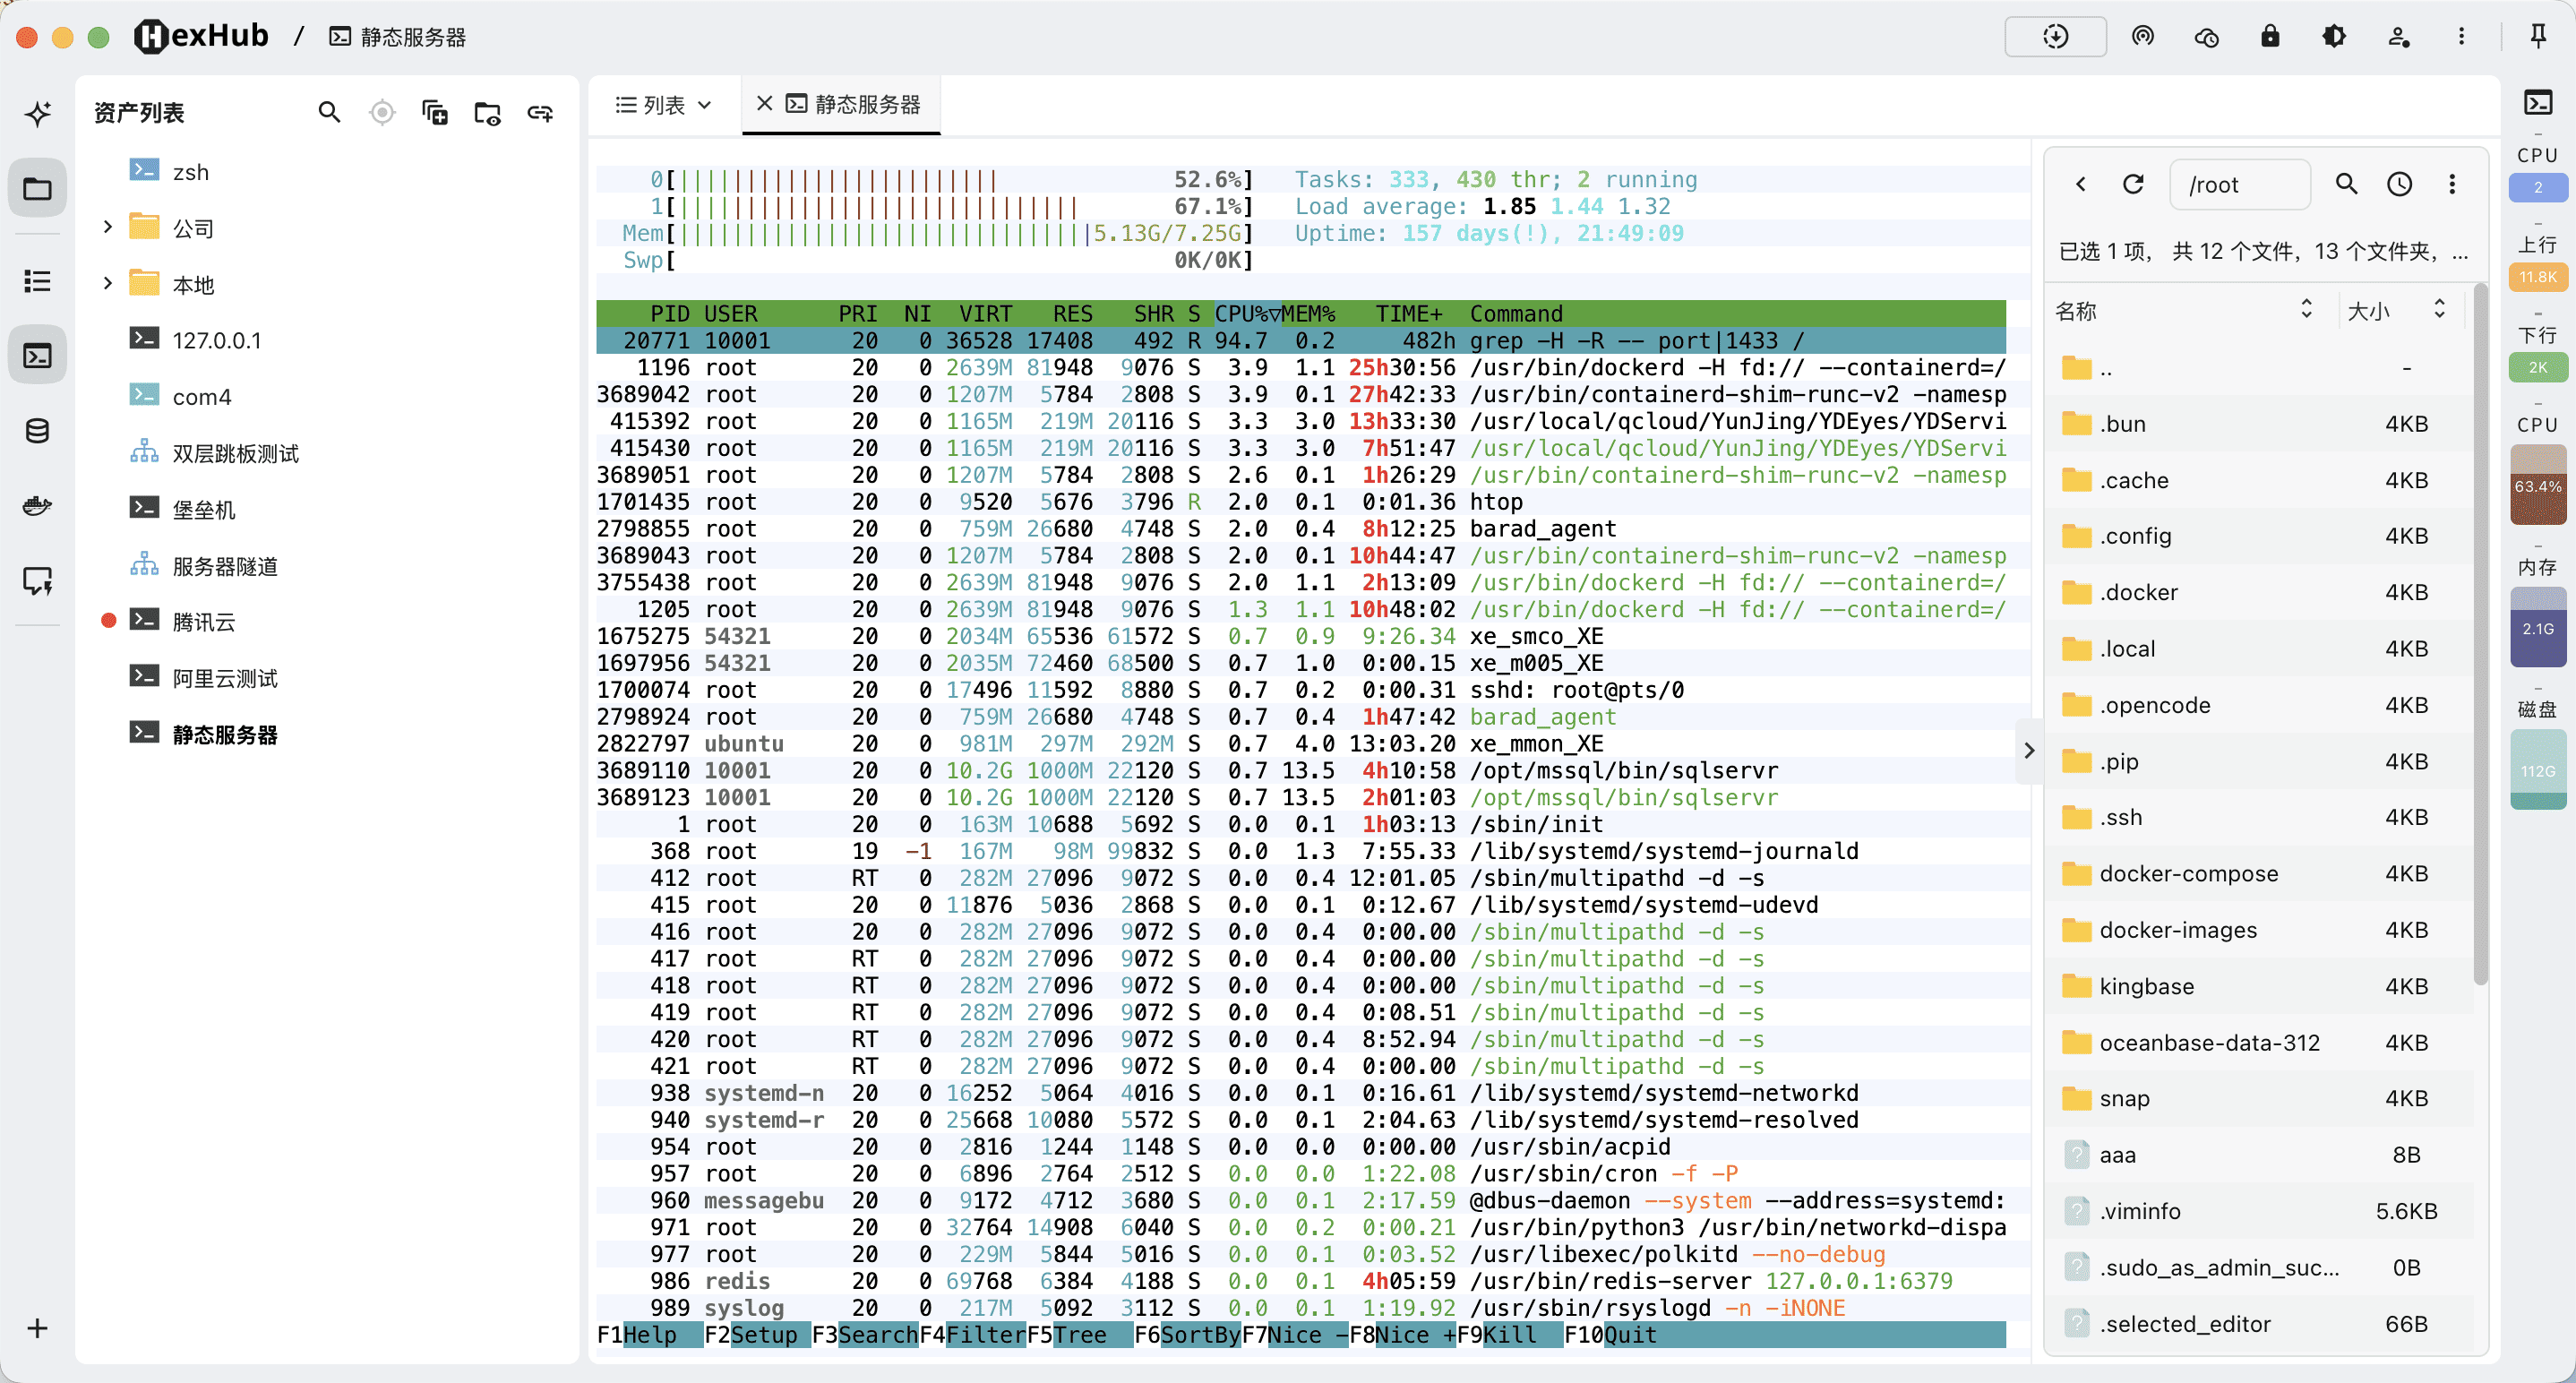Expand the 本地 folder
The width and height of the screenshot is (2576, 1383).
tap(108, 283)
